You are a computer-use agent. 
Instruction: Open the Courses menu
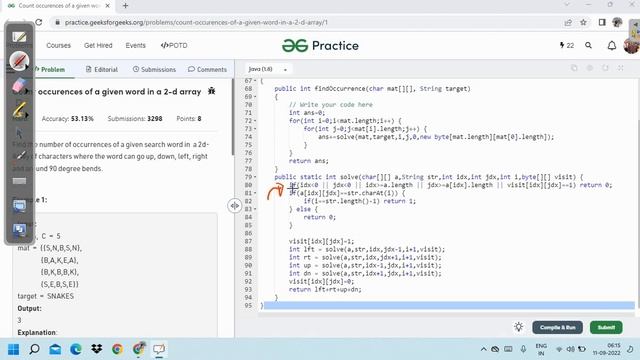tap(58, 45)
